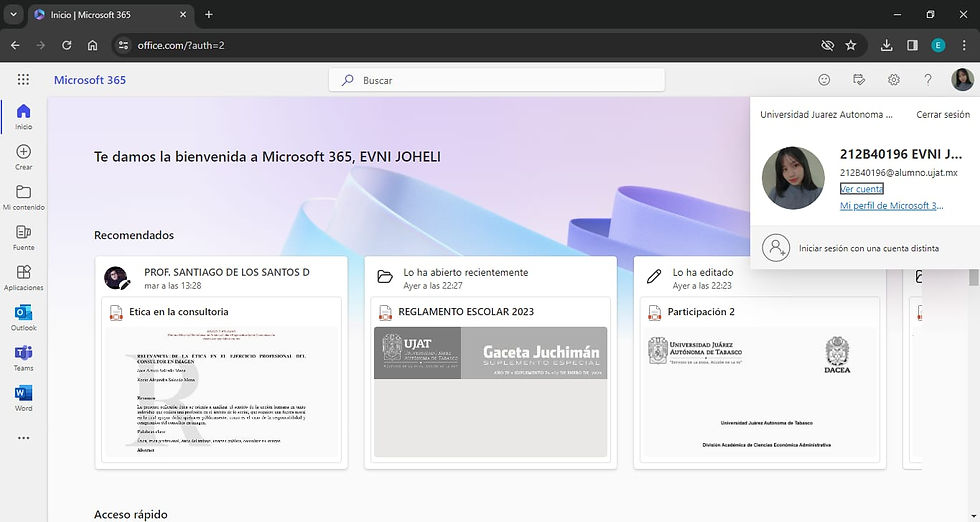Open Etica en la consultoria document
980x522 pixels.
point(222,379)
